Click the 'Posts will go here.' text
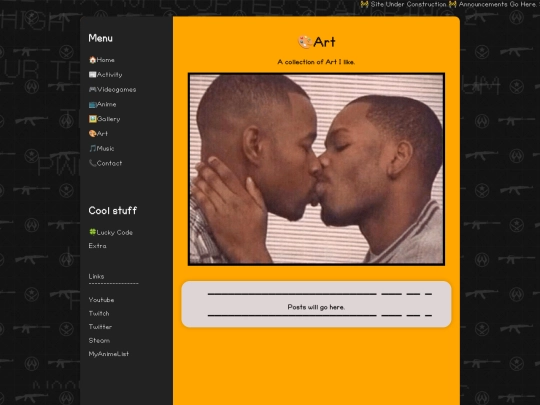The height and width of the screenshot is (405, 540). coord(316,307)
